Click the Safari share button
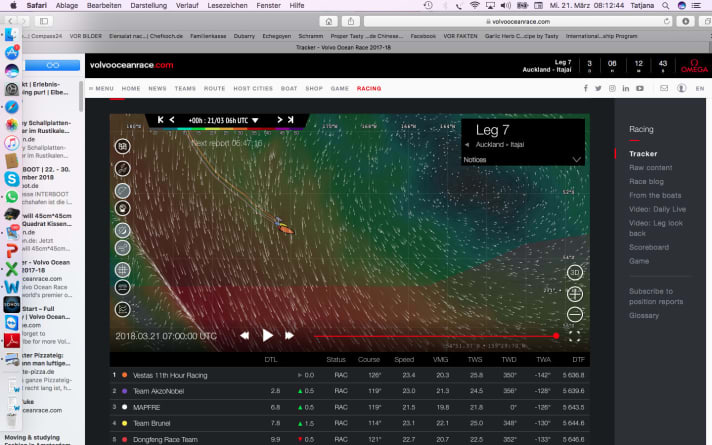Viewport: 712px width, 445px height. pyautogui.click(x=351, y=21)
